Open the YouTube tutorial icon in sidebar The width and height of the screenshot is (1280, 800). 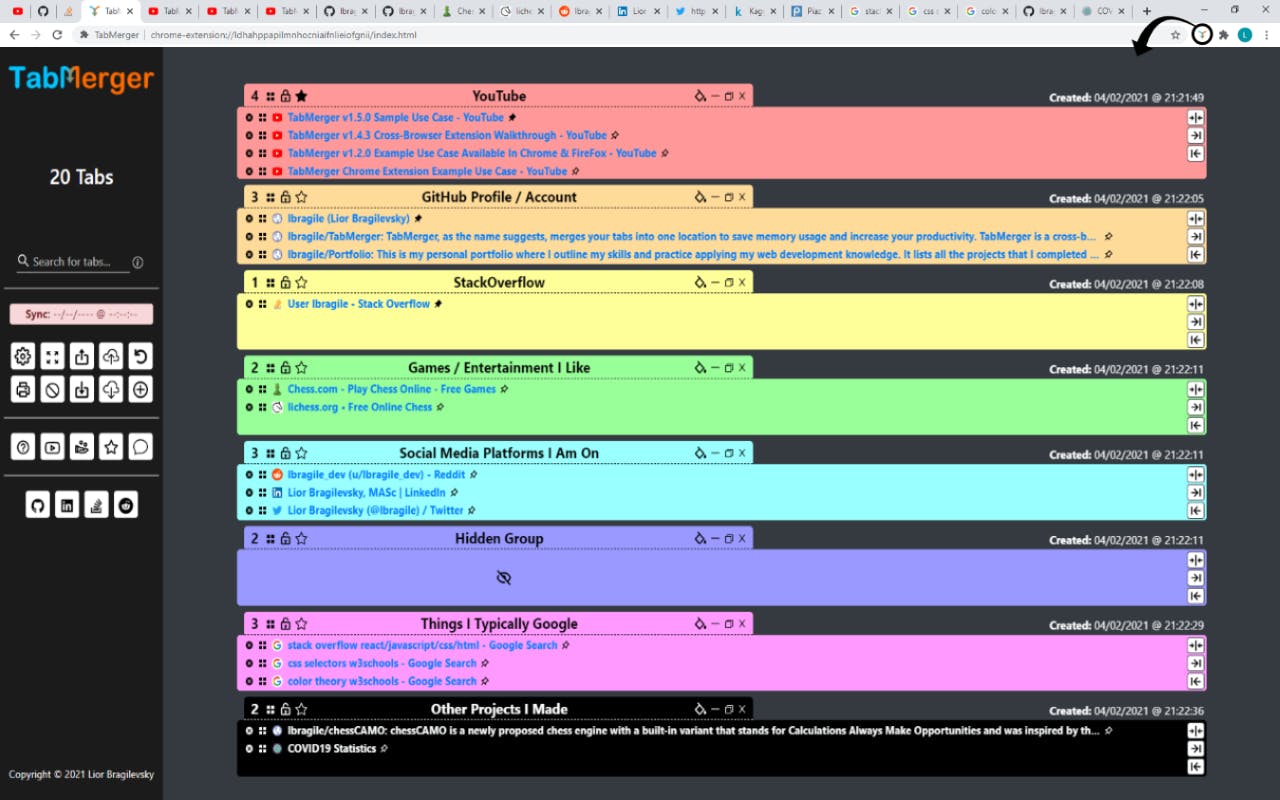pos(52,447)
